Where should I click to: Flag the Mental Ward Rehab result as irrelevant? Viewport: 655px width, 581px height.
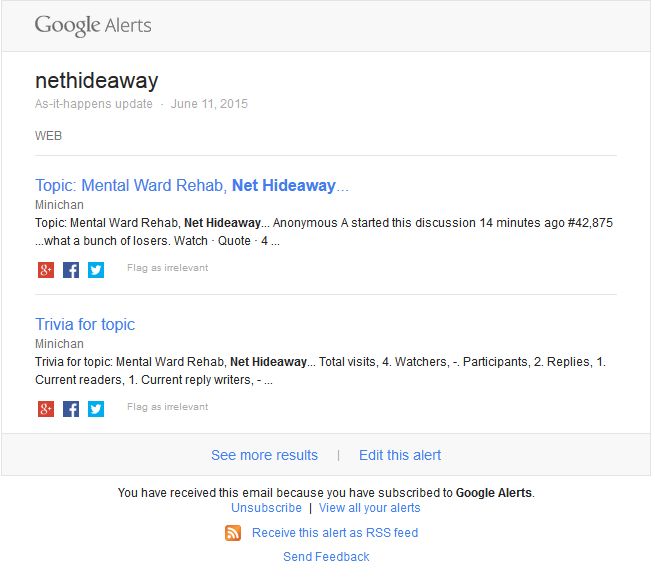point(168,268)
